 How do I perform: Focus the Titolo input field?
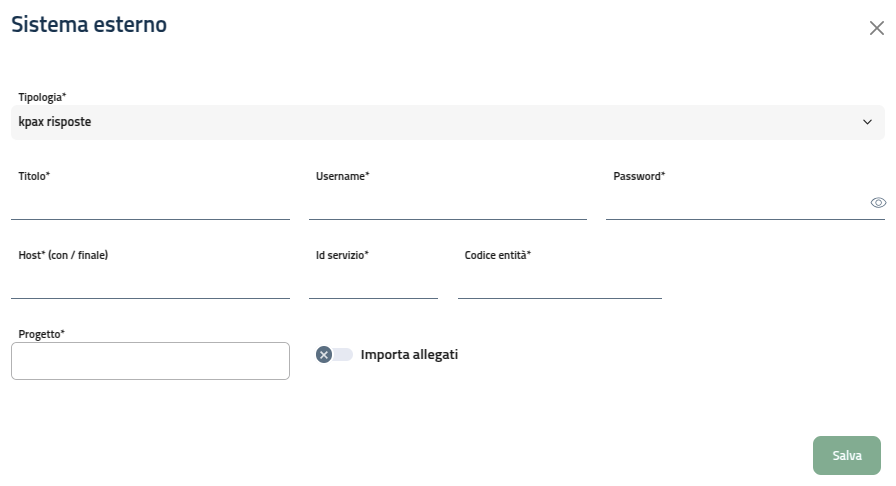(150, 204)
